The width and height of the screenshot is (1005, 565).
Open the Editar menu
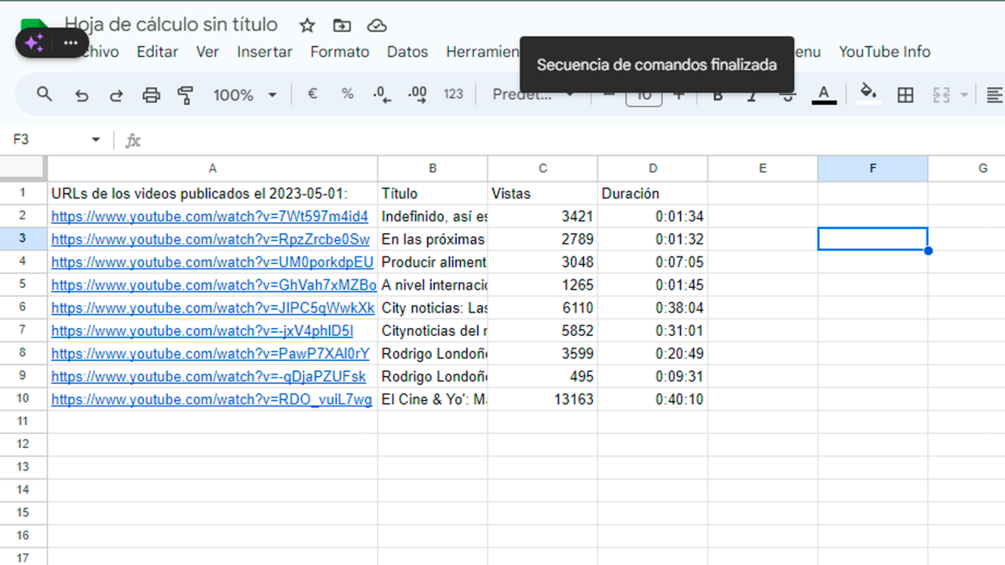157,52
